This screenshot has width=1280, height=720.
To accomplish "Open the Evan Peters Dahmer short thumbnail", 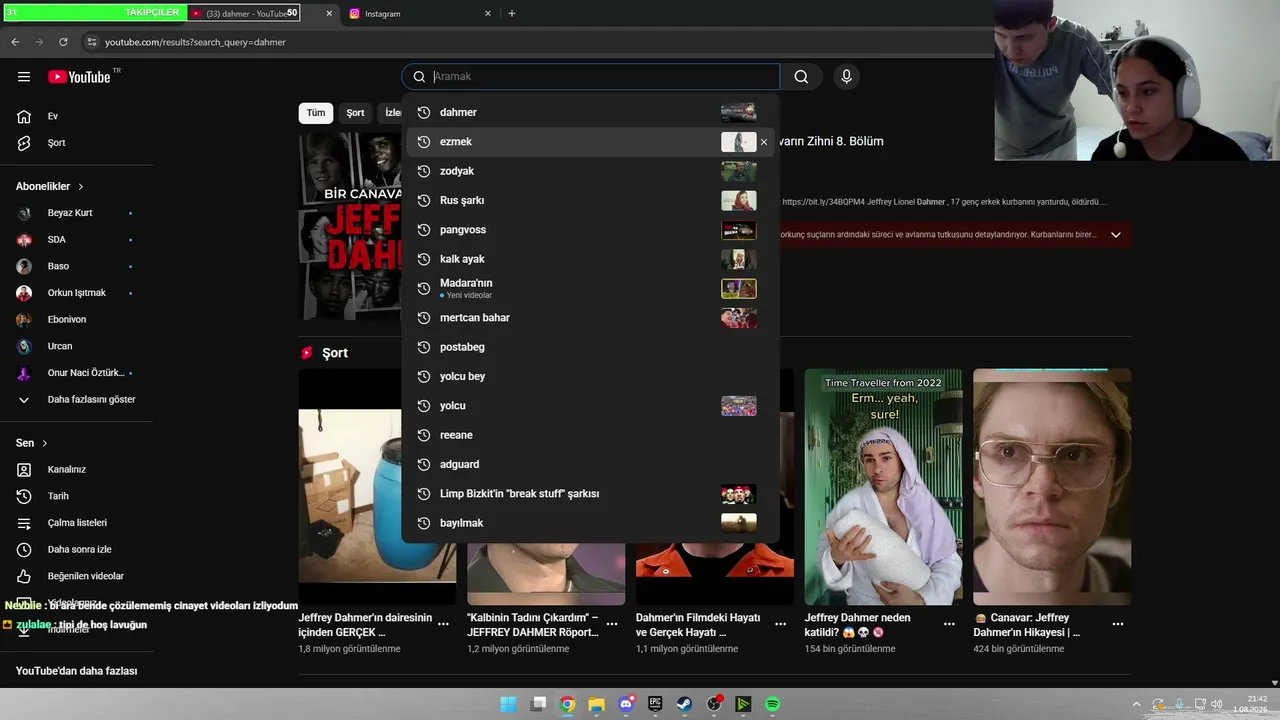I will (x=1052, y=487).
